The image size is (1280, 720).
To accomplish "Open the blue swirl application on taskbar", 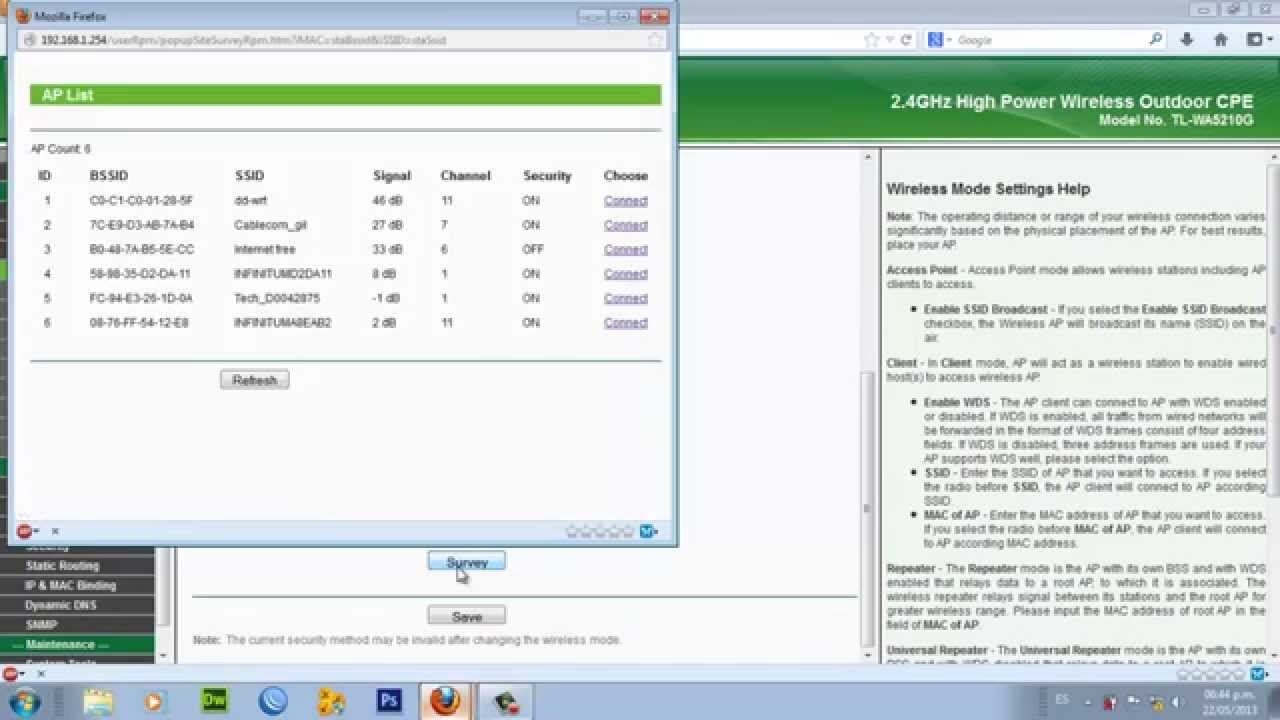I will tap(272, 702).
